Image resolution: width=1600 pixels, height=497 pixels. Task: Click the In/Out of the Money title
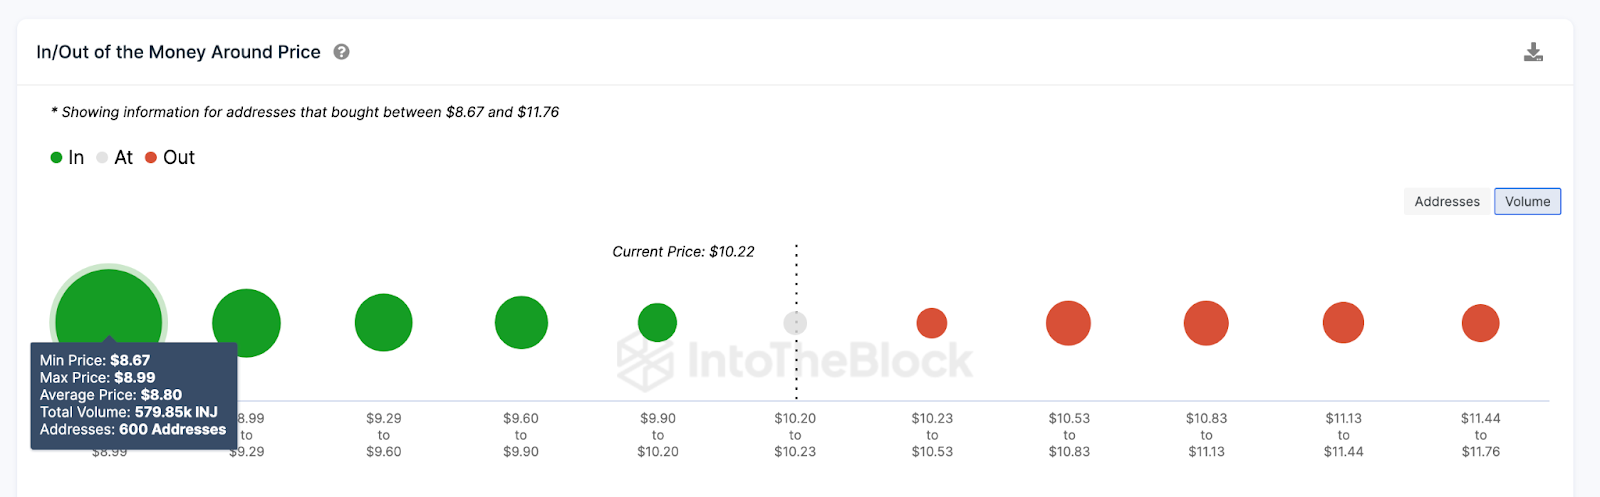click(x=178, y=52)
